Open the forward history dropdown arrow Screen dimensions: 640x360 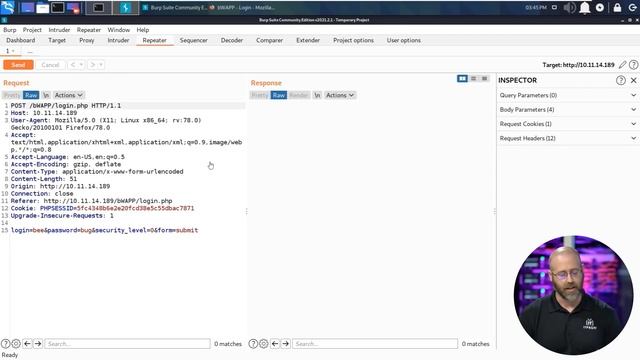pos(101,64)
